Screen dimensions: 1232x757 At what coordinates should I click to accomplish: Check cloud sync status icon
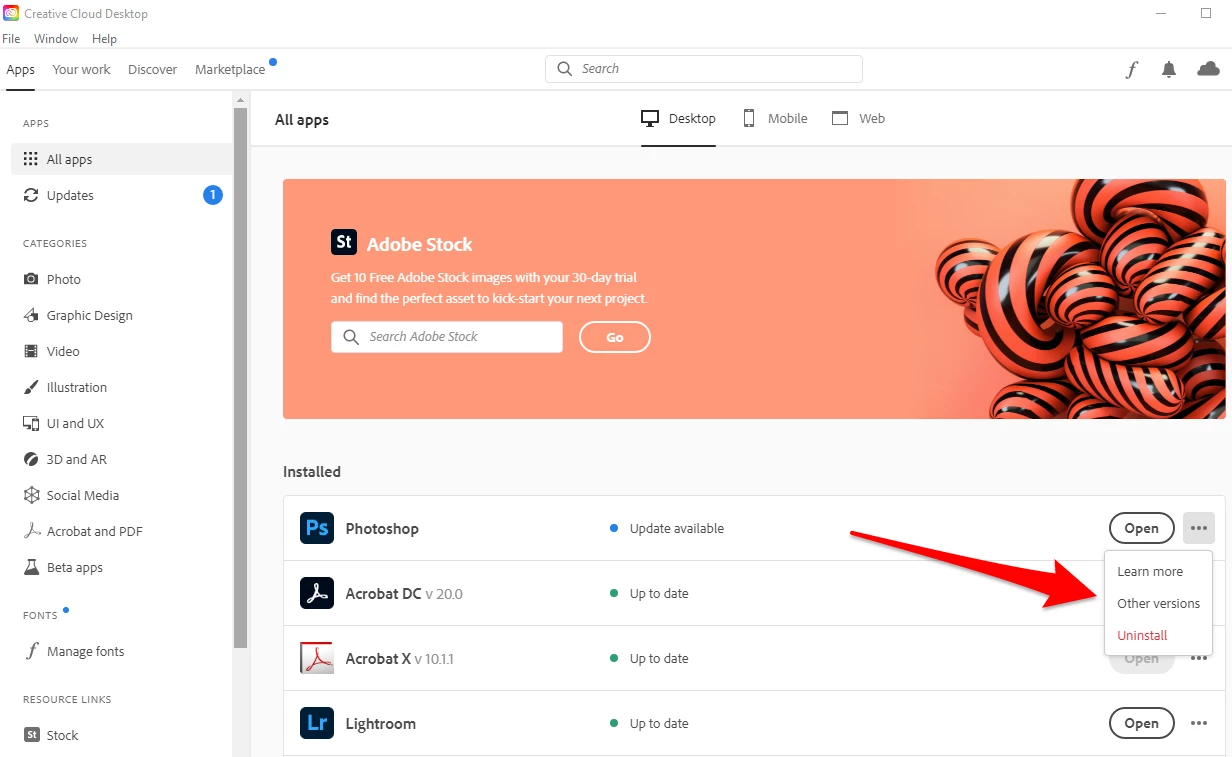1208,68
